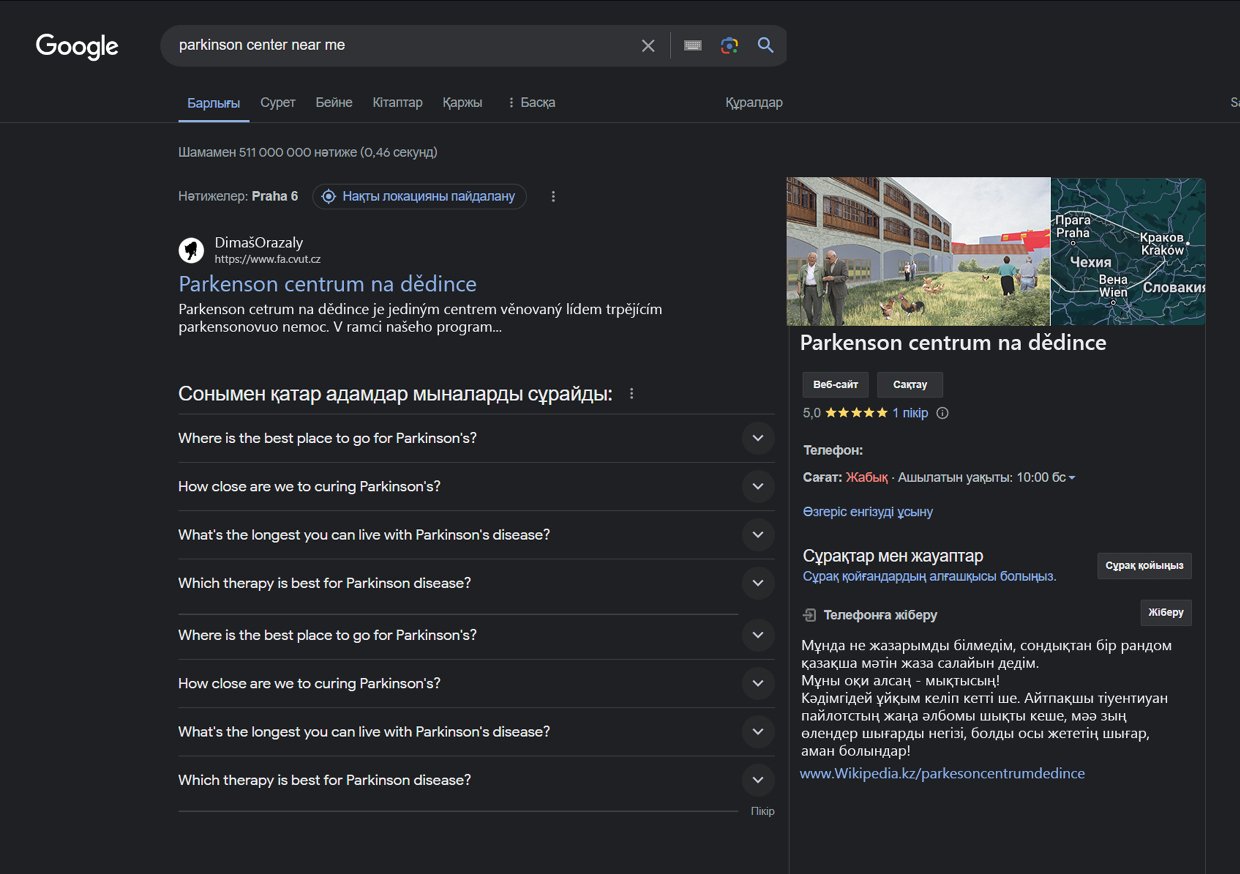Expand second Where is the best place question
Image resolution: width=1240 pixels, height=874 pixels.
[x=476, y=635]
